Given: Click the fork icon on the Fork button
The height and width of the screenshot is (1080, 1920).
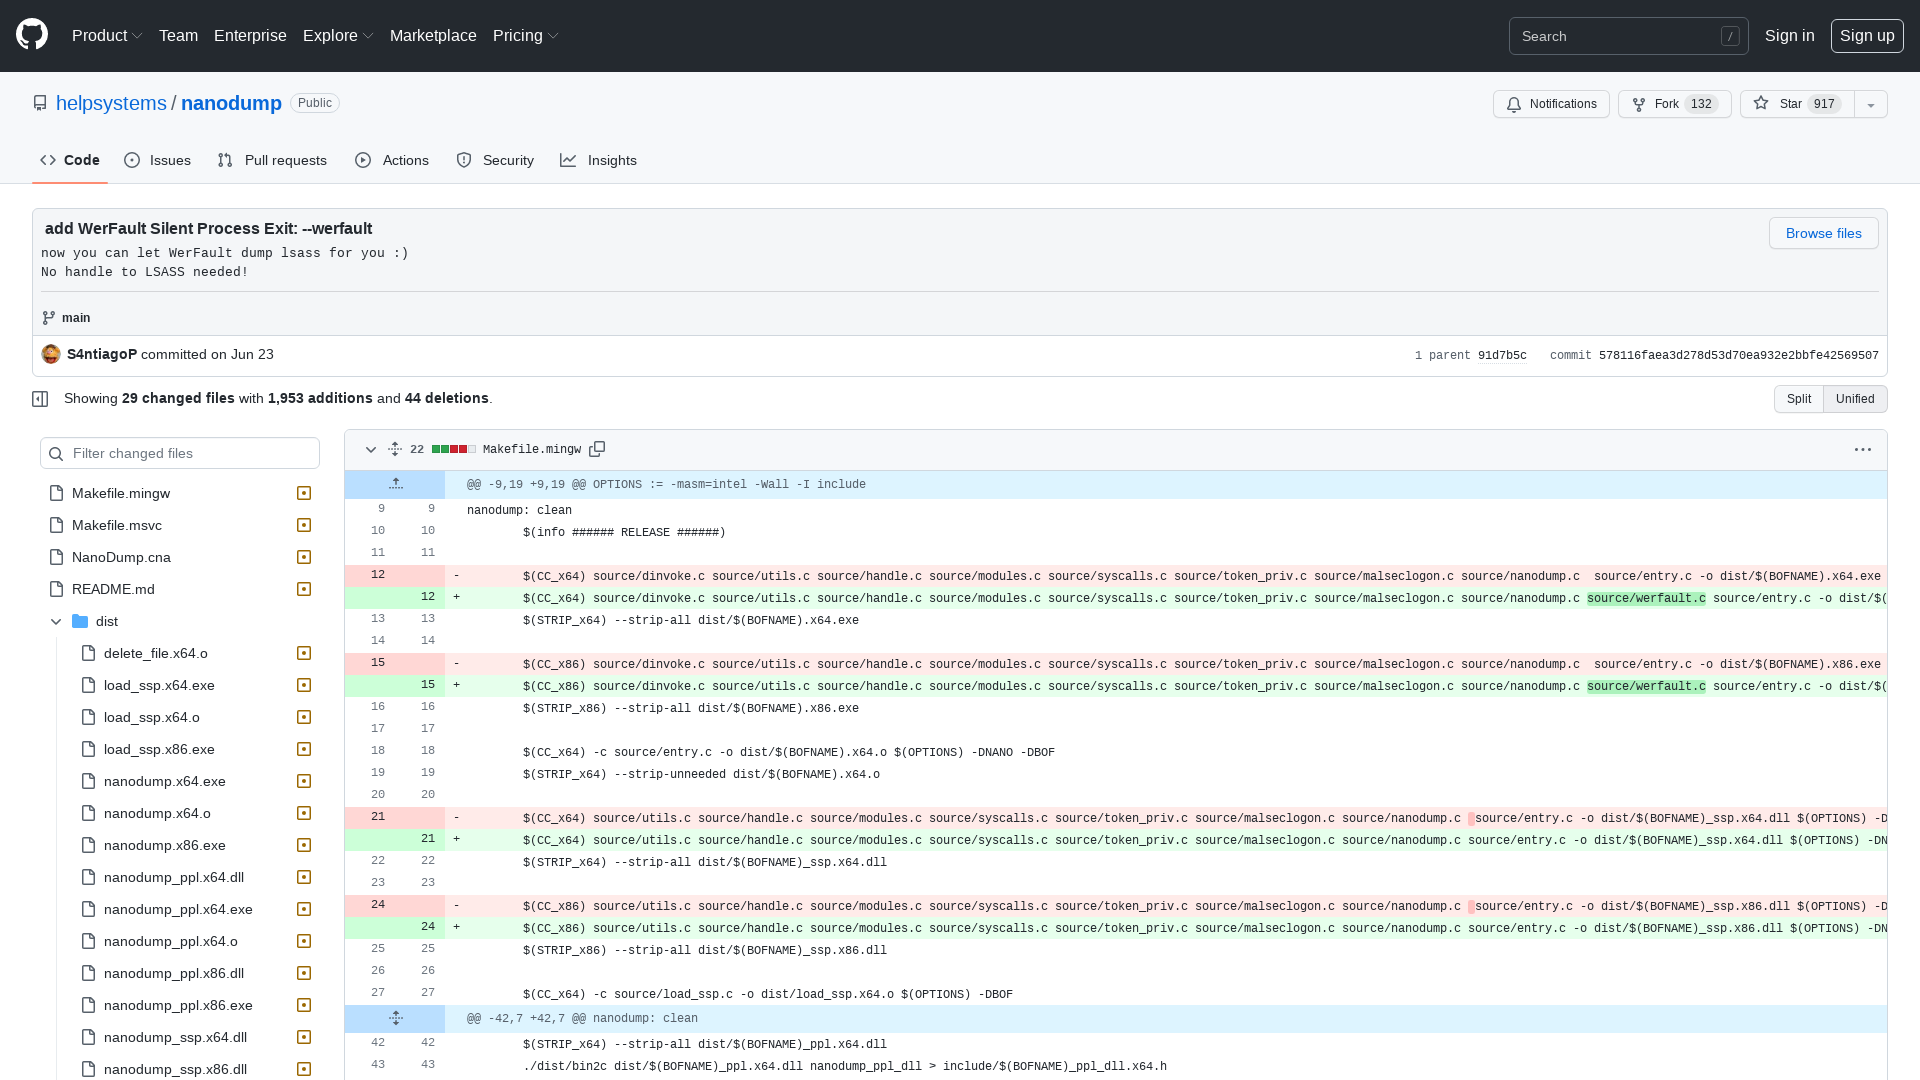Looking at the screenshot, I should click(1638, 104).
